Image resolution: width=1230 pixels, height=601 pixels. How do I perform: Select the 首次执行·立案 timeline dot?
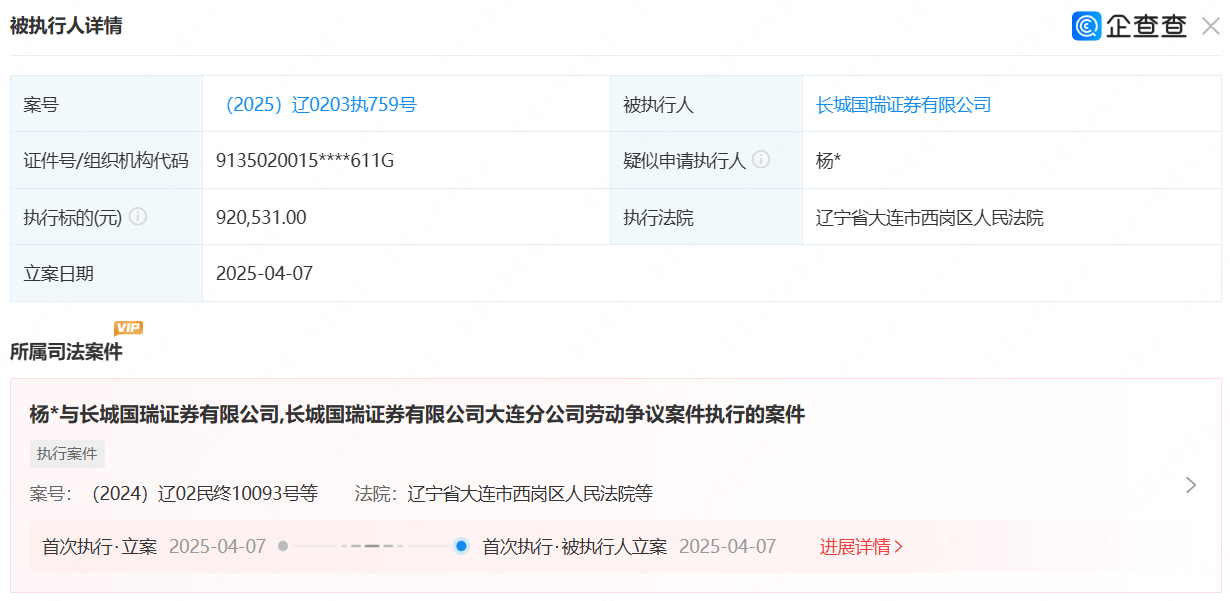pyautogui.click(x=283, y=546)
